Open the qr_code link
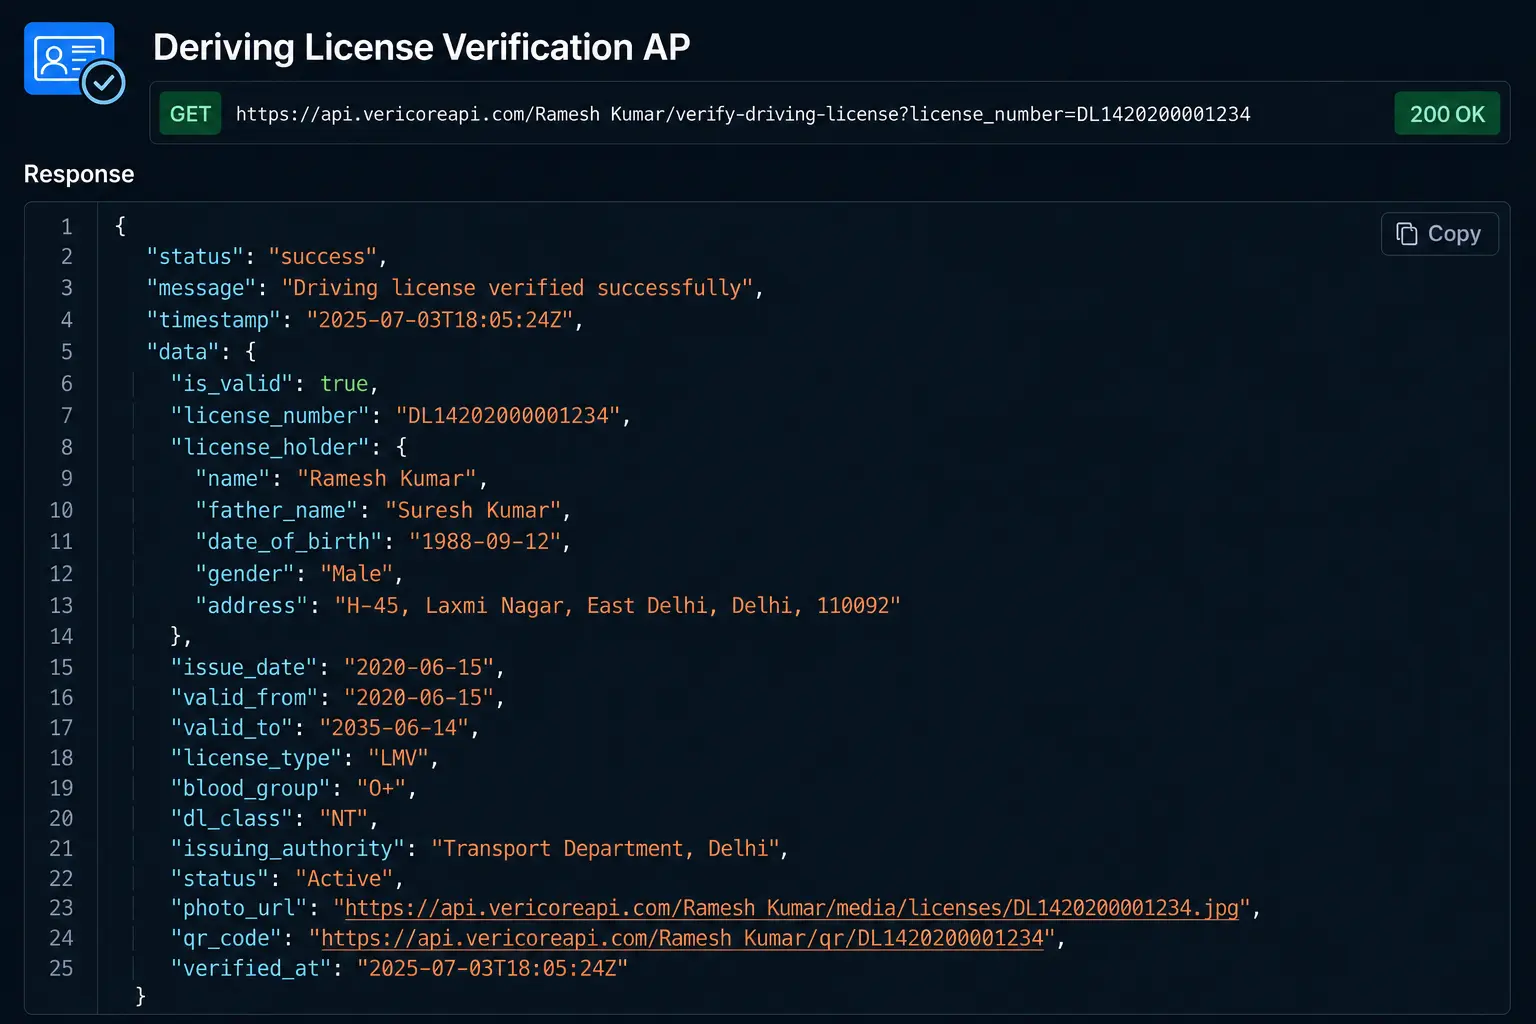 pos(682,938)
